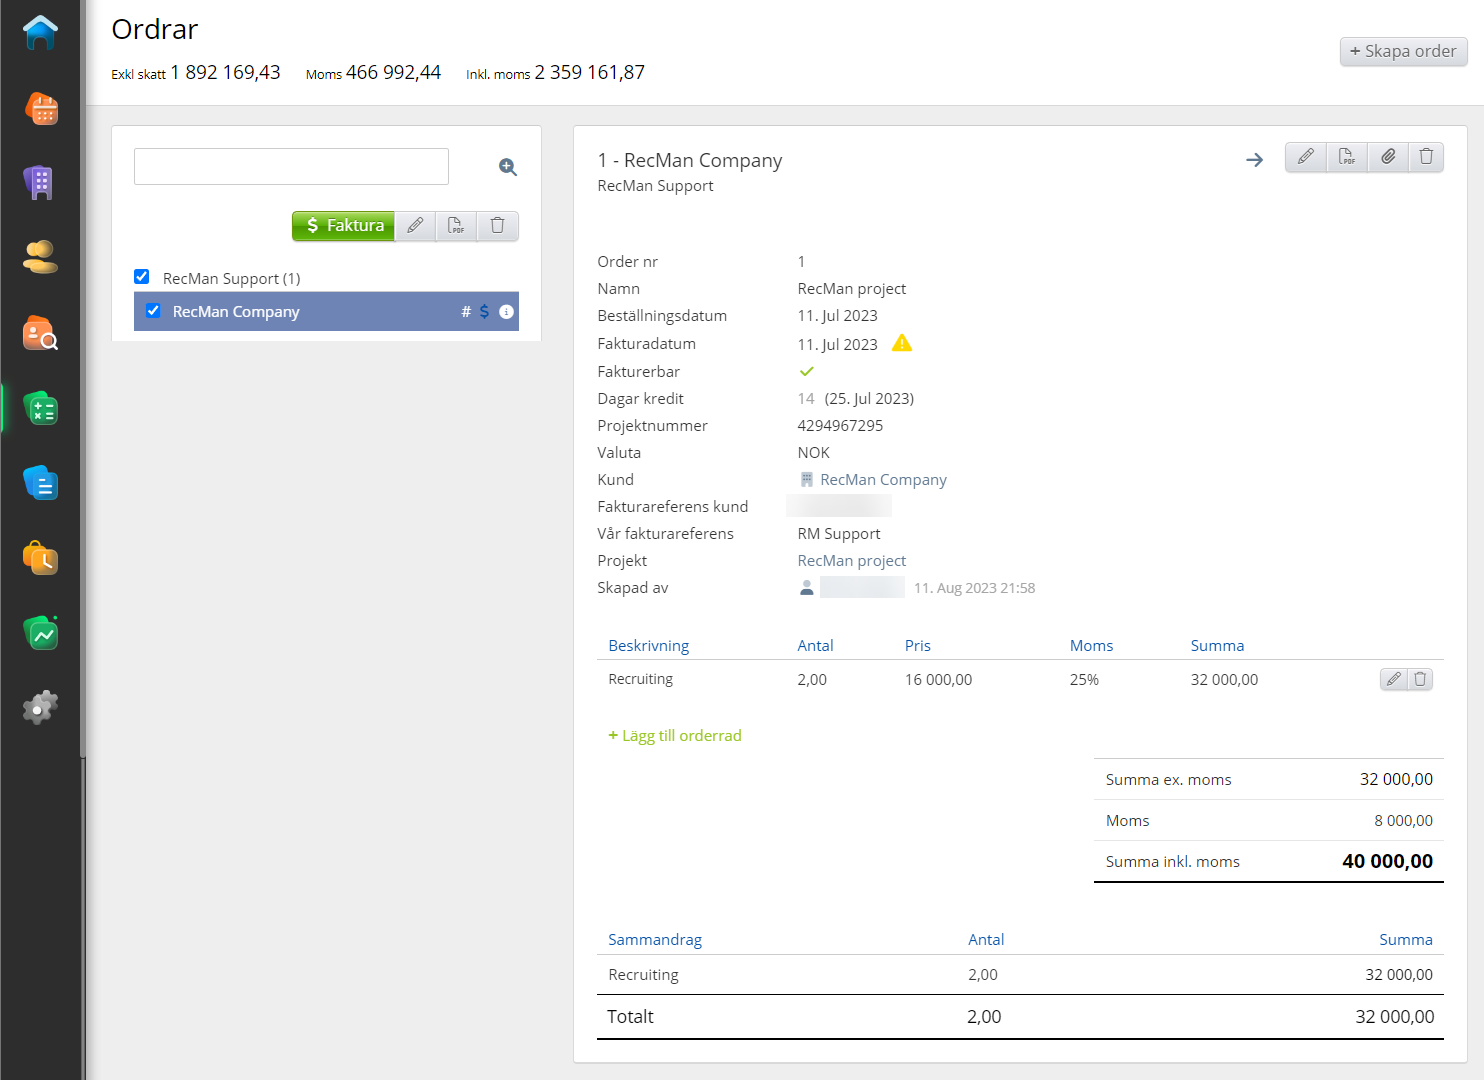This screenshot has height=1080, width=1484.
Task: Click the PDF export icon in order header
Action: pos(1347,157)
